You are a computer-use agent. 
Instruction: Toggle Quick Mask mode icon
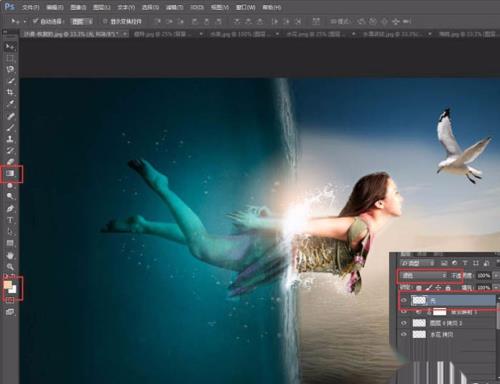click(x=10, y=300)
